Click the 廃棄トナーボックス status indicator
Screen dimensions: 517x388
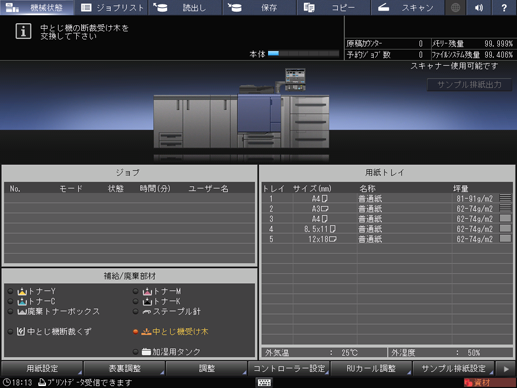click(x=10, y=312)
